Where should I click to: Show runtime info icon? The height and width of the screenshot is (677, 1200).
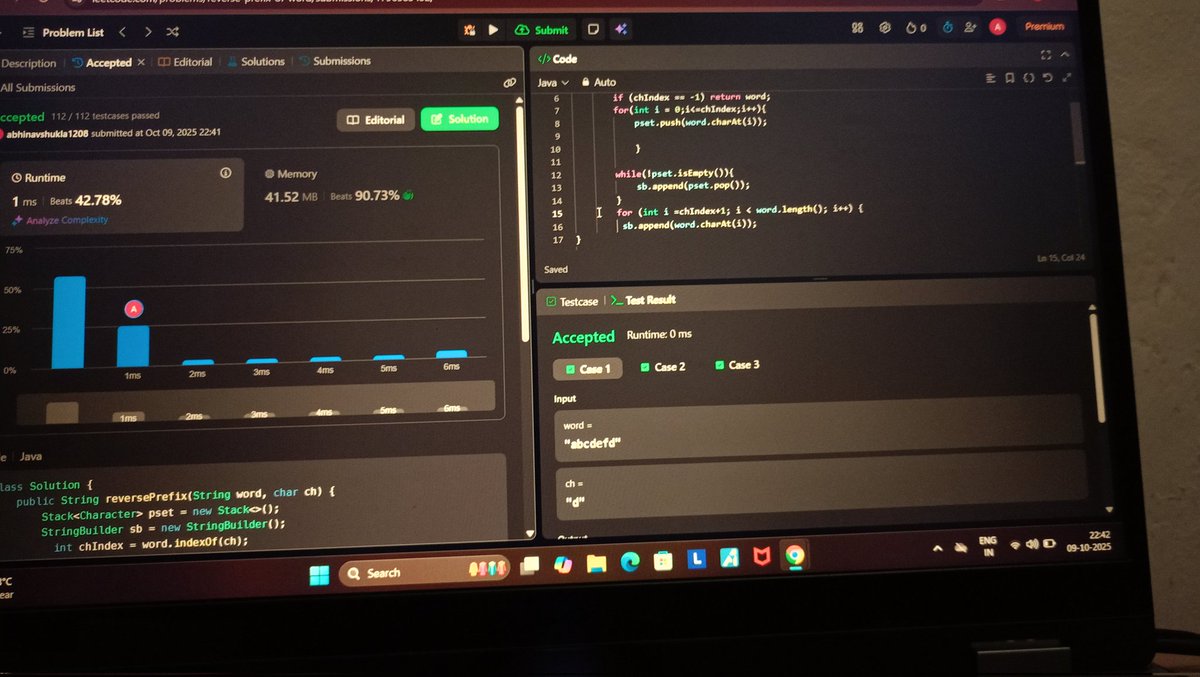[x=225, y=173]
